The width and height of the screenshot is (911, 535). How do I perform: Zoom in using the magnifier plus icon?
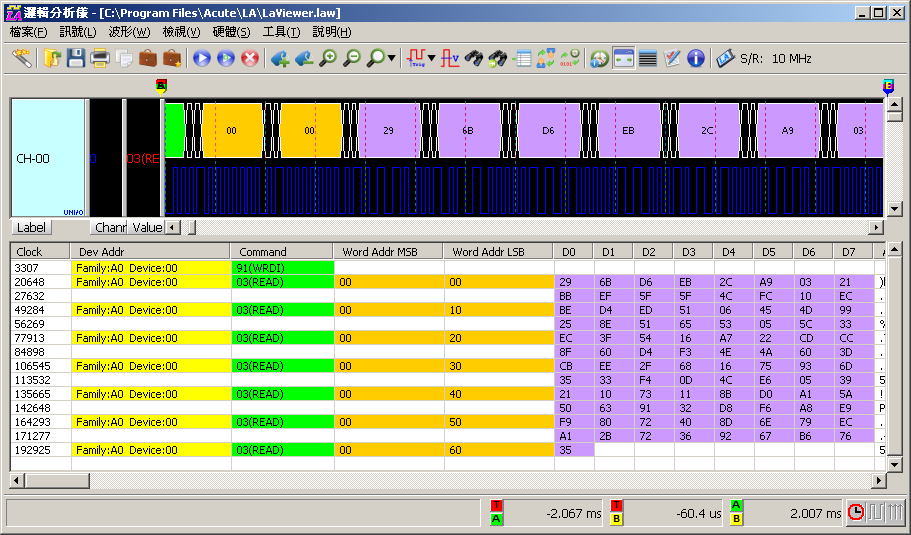[328, 58]
